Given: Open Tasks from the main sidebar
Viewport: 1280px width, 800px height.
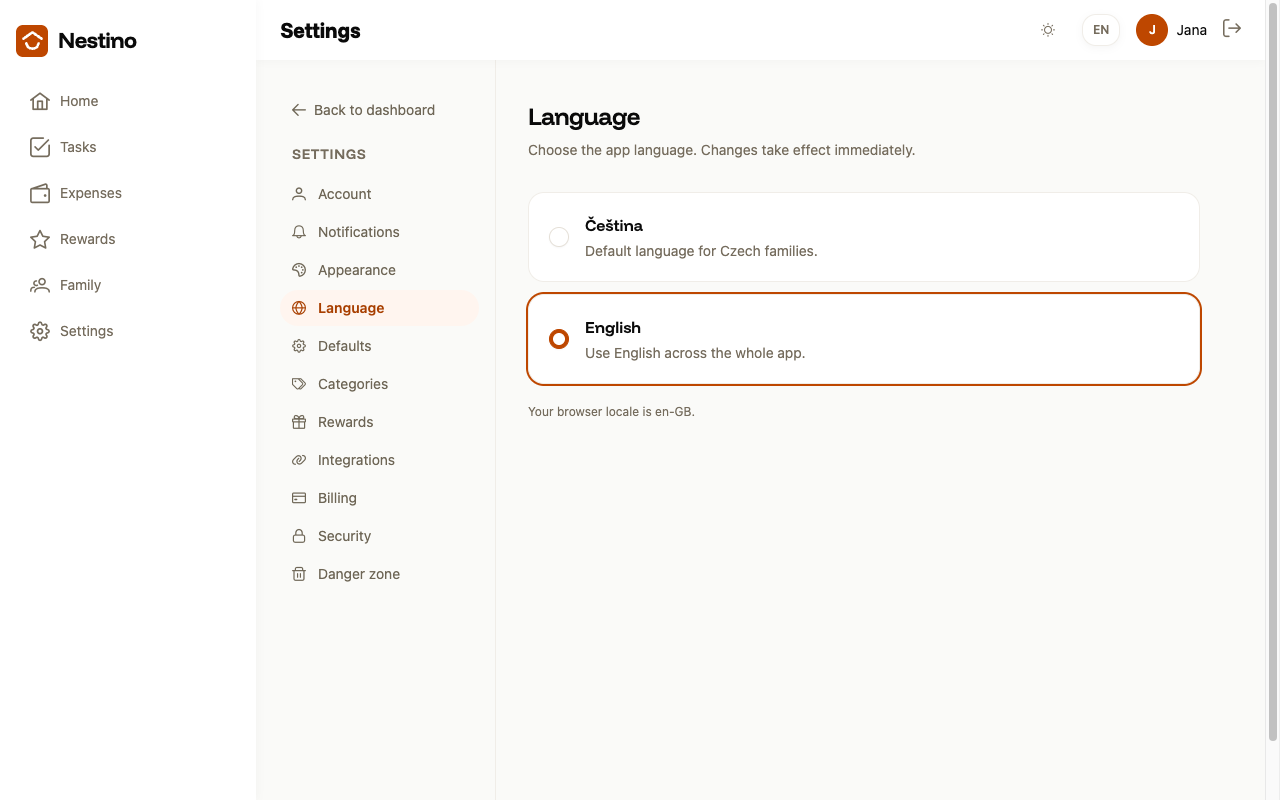Looking at the screenshot, I should tap(128, 147).
